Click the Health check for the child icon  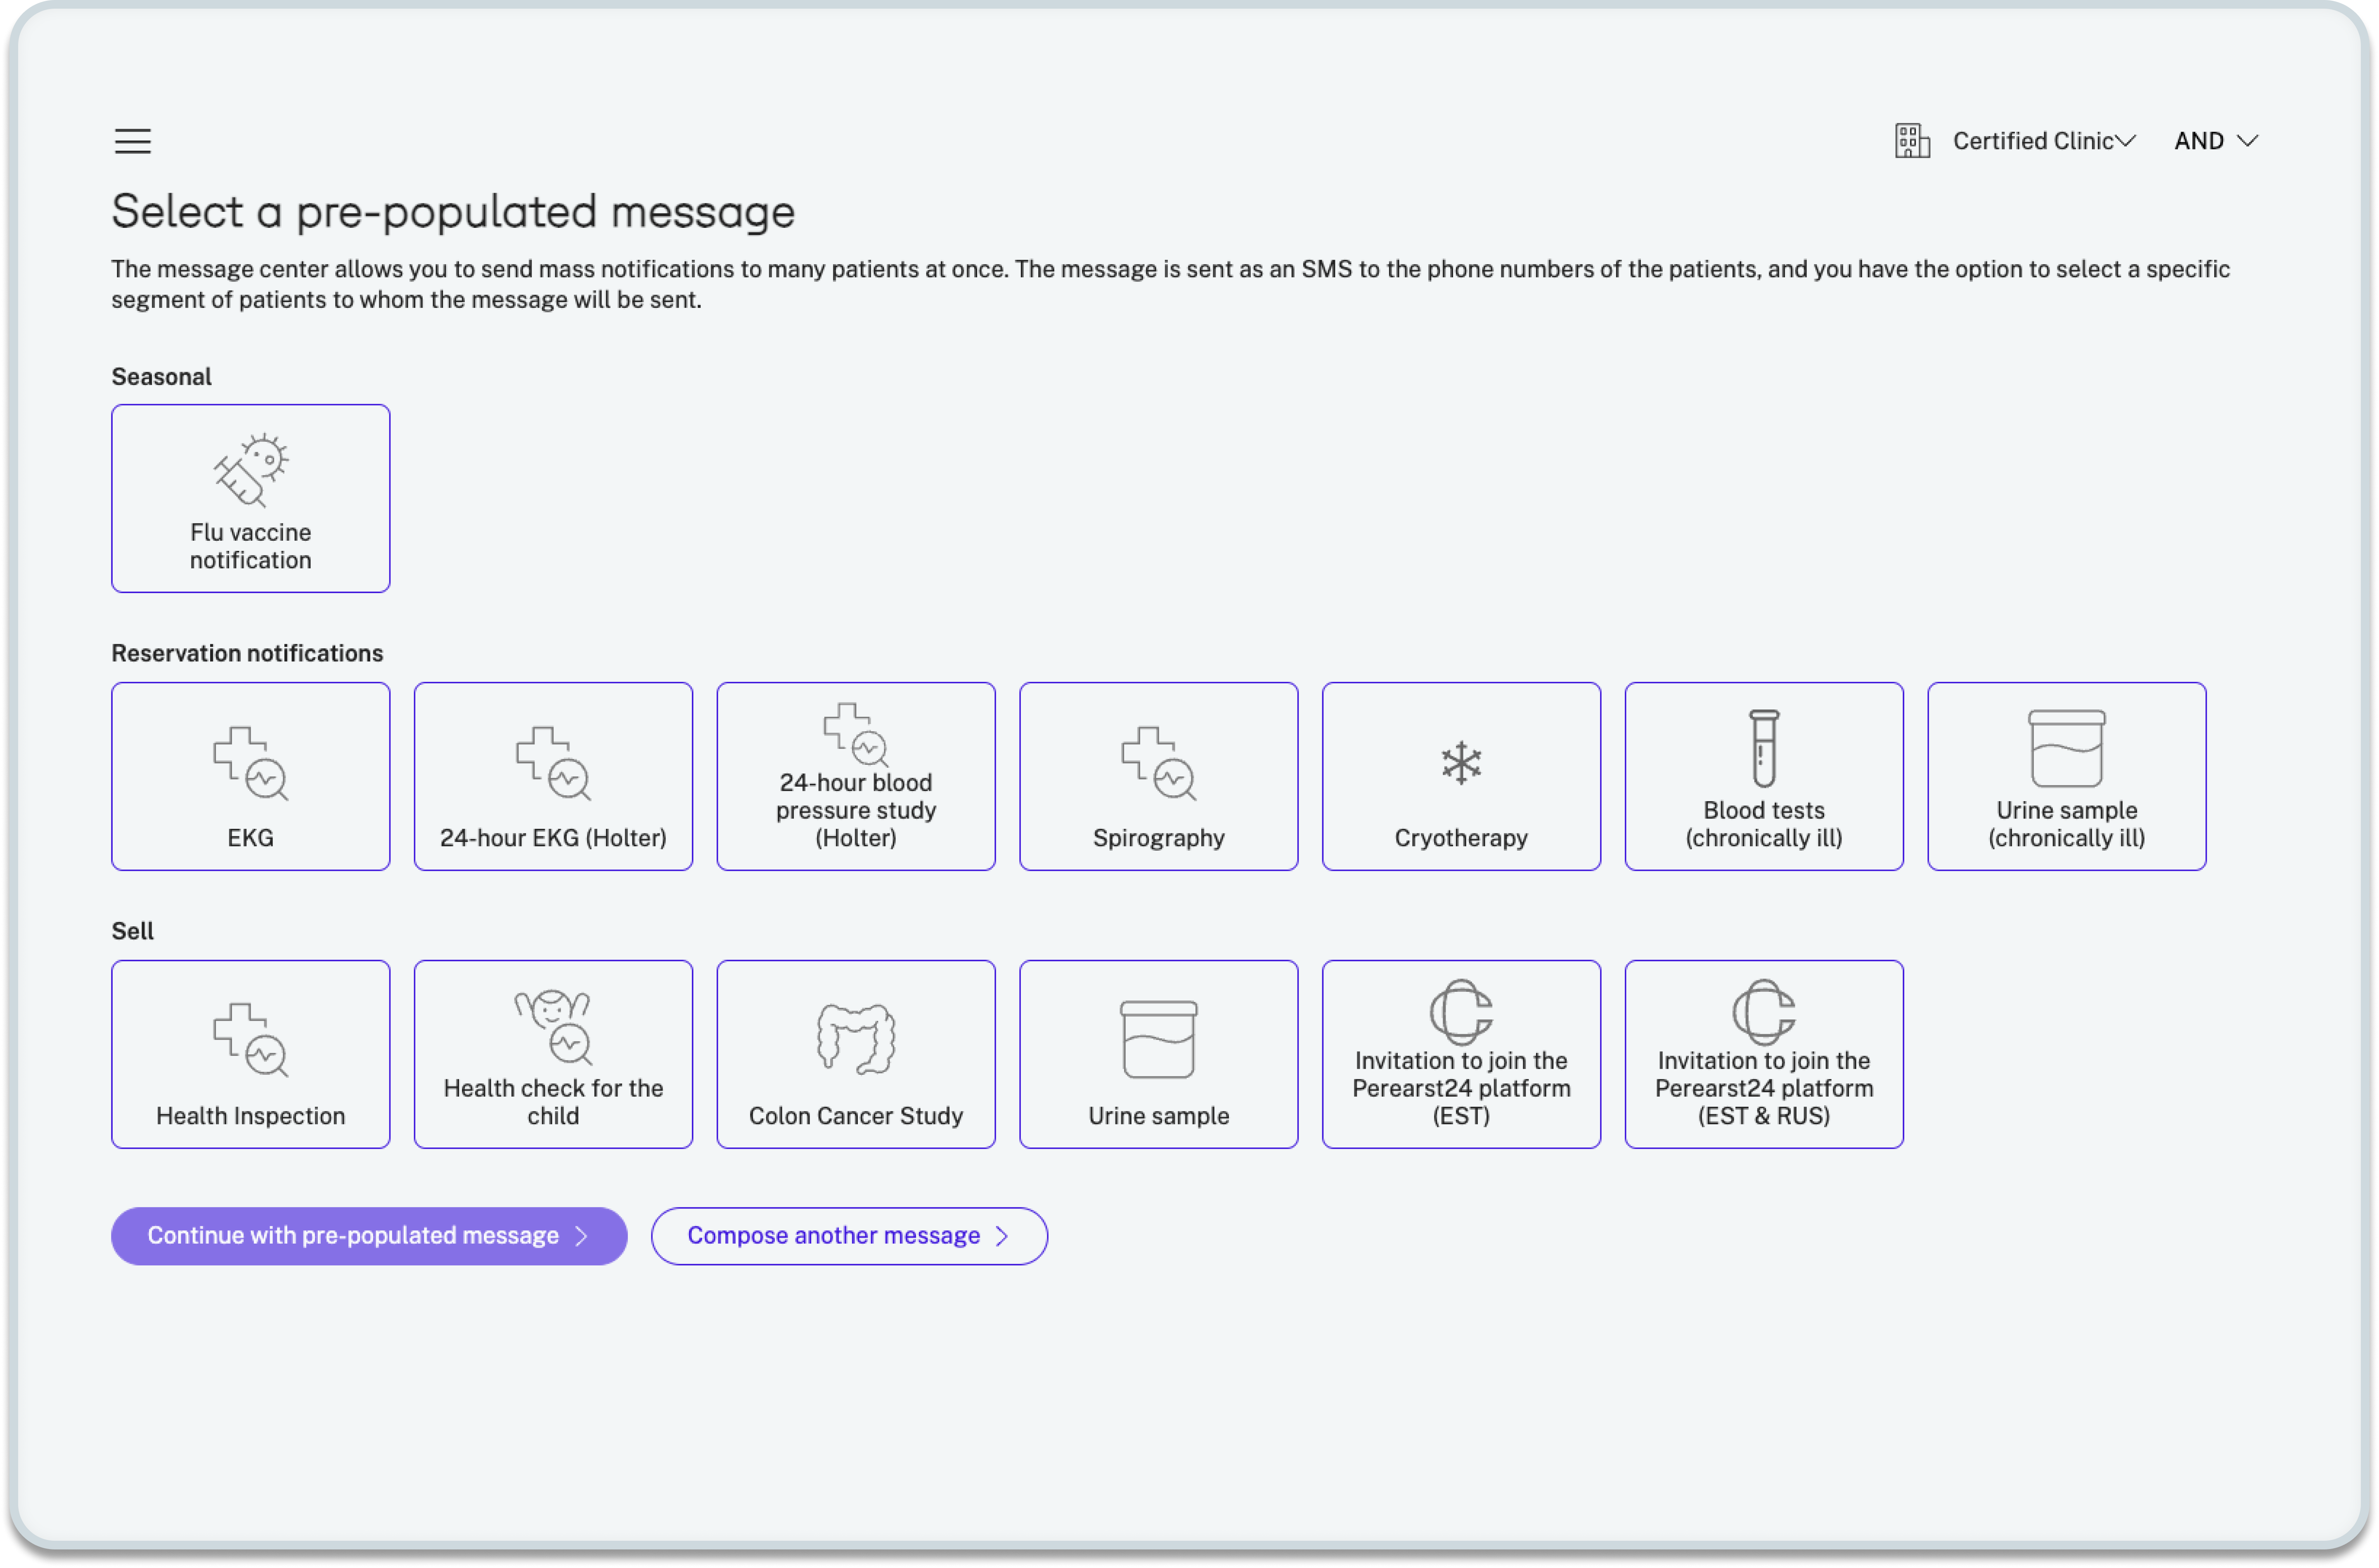(553, 1027)
